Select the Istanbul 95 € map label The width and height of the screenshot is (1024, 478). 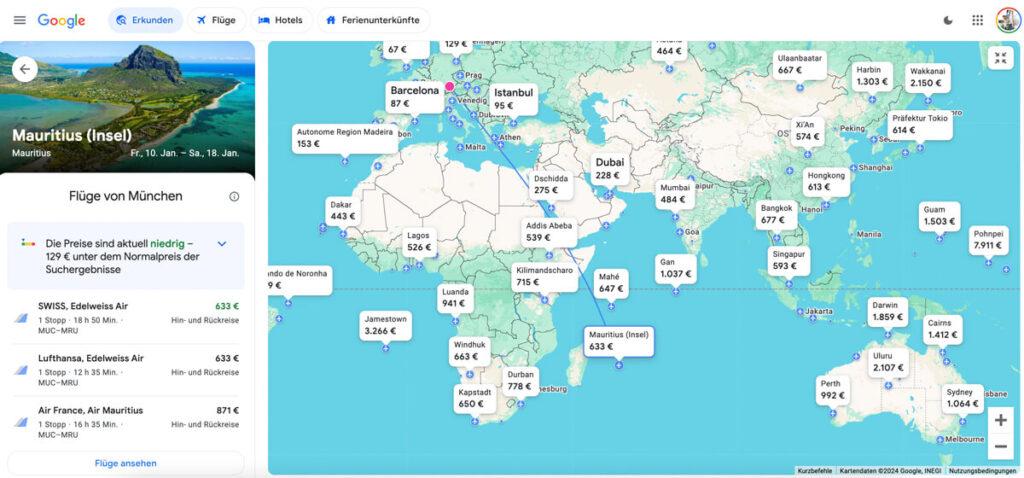click(x=513, y=99)
